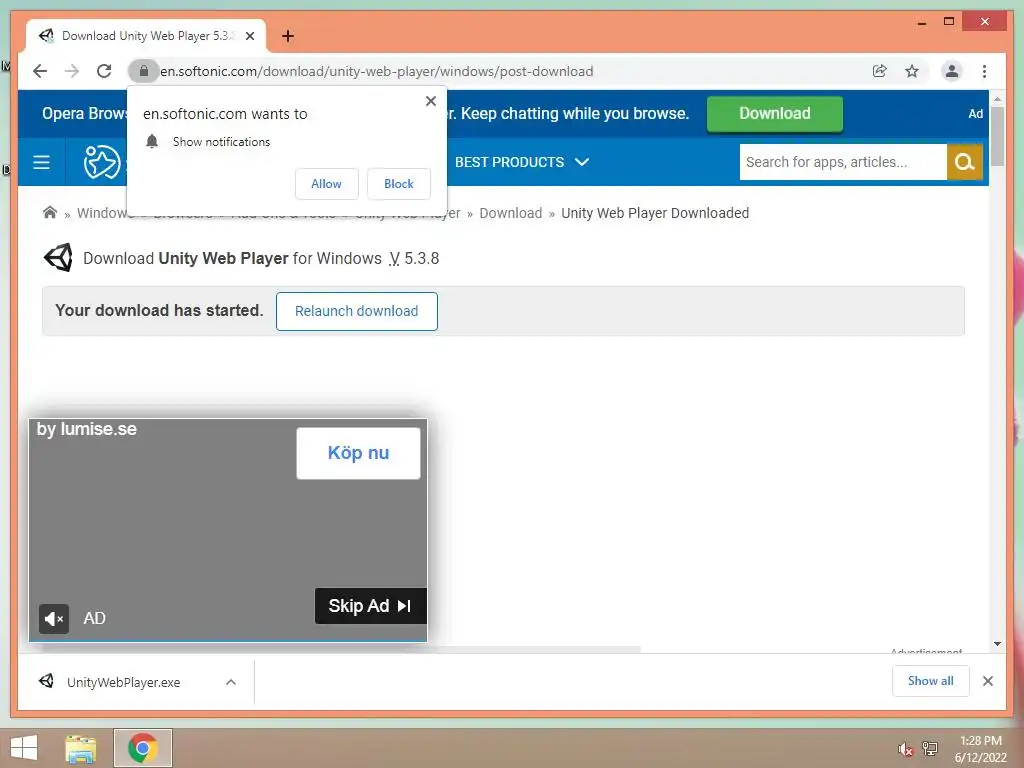The height and width of the screenshot is (768, 1024).
Task: Open Chrome three-dot menu
Action: point(984,71)
